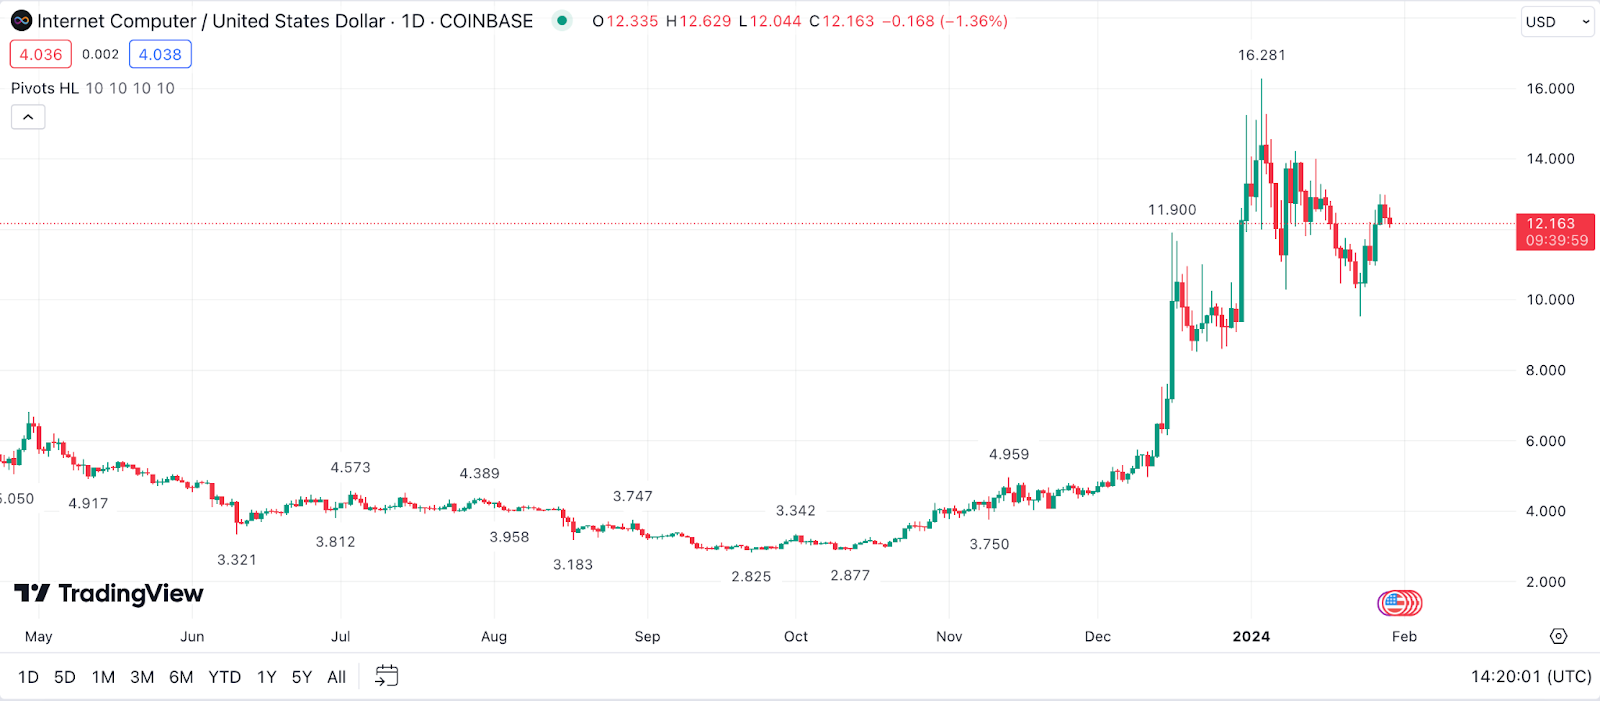This screenshot has height=701, width=1600.
Task: Click the 4.038 buy price button
Action: tap(160, 54)
